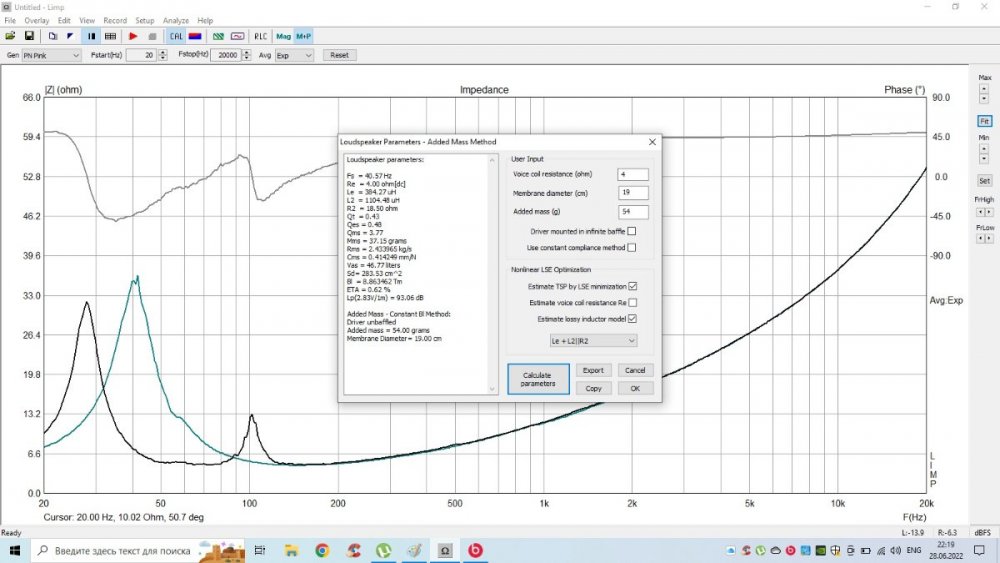
Task: Click the save floppy disk icon
Action: point(29,36)
